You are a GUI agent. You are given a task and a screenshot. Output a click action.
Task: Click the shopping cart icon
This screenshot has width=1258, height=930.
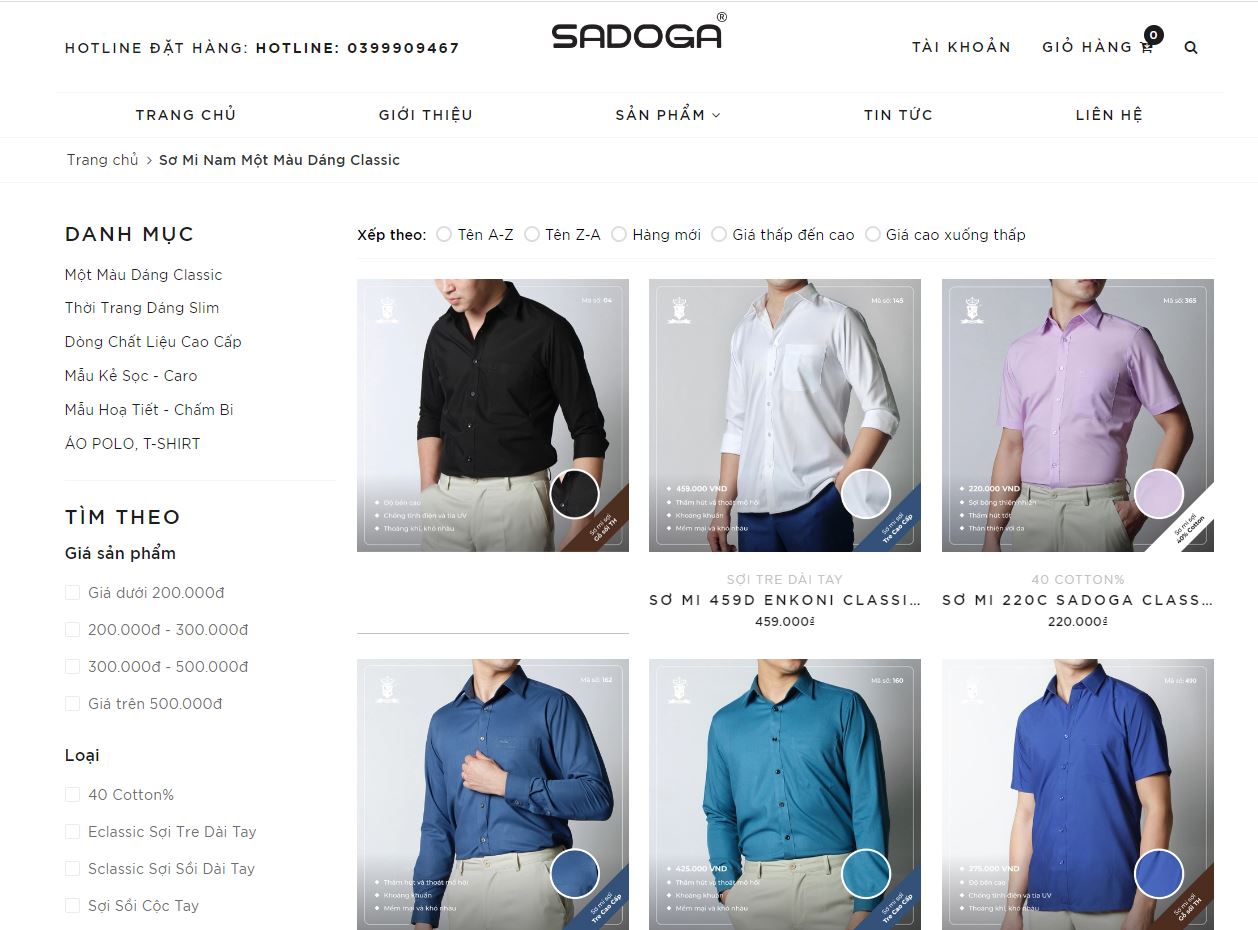1147,47
